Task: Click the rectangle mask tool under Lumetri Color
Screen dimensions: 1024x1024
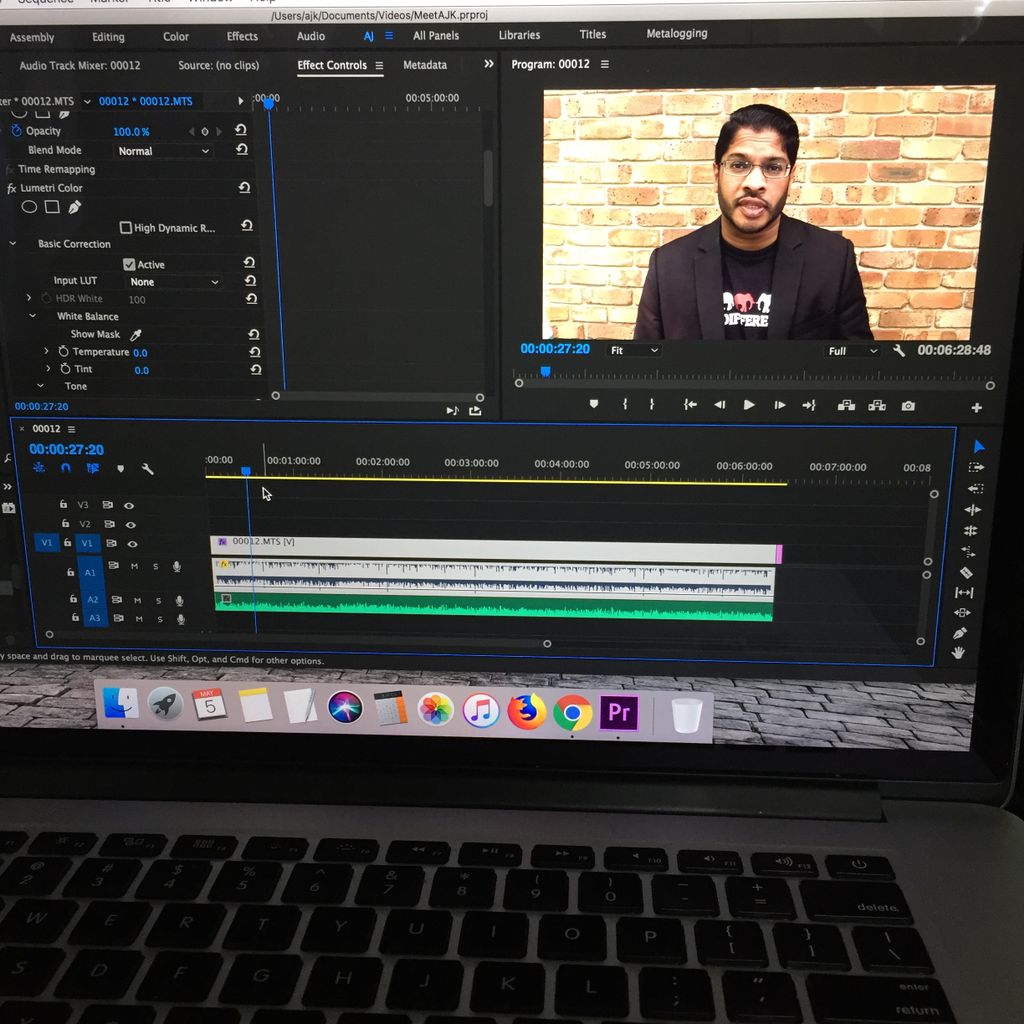Action: pyautogui.click(x=52, y=207)
